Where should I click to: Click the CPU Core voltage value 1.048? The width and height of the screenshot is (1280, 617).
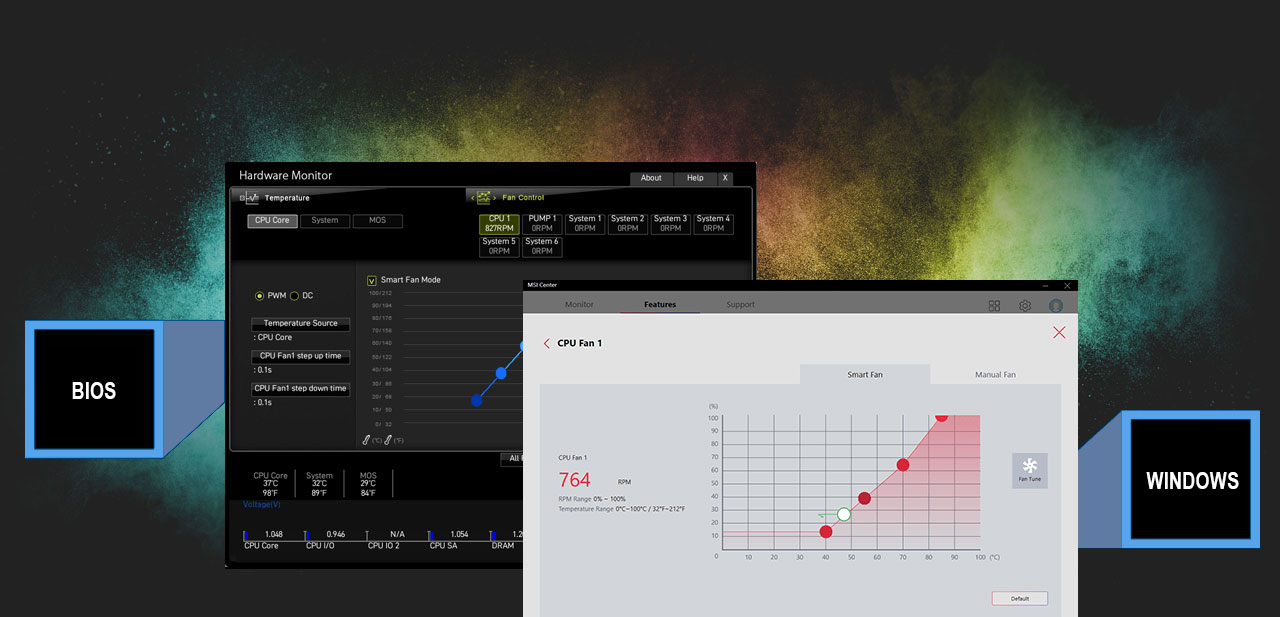coord(274,534)
